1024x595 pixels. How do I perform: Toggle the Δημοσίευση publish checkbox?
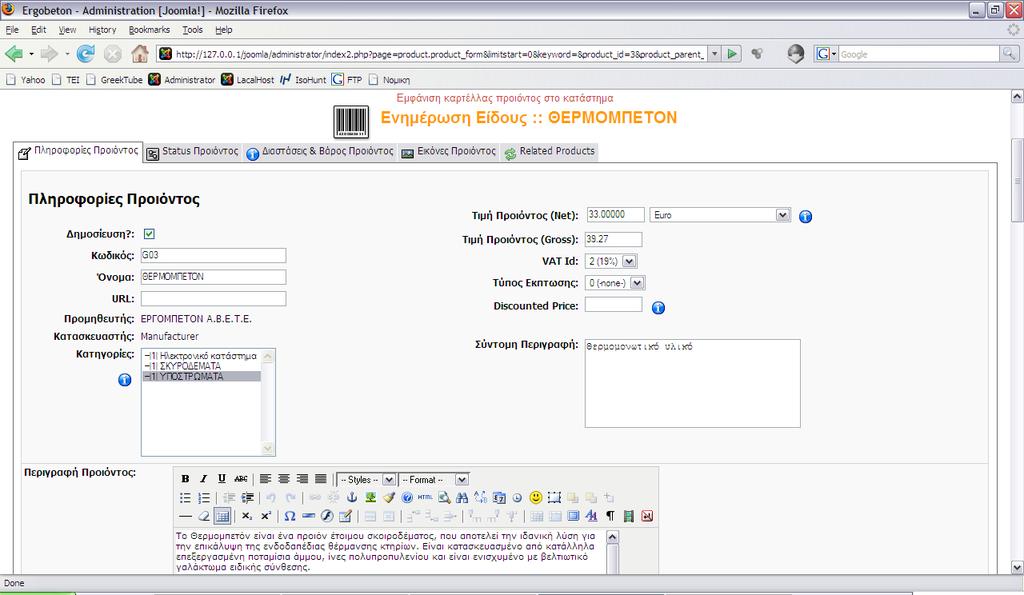(x=149, y=234)
